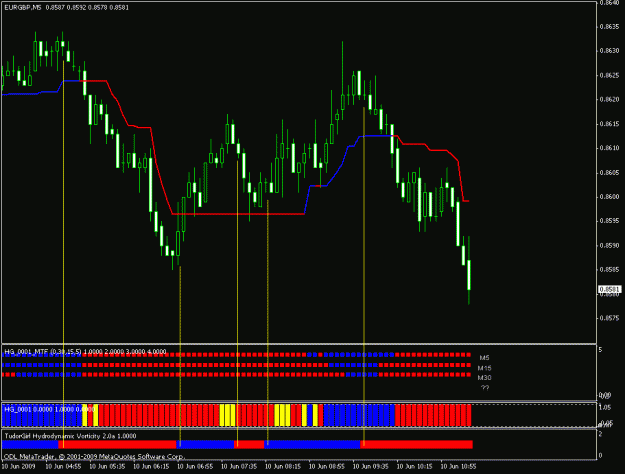Select the 10 Jun 09:35 time label

click(370, 466)
